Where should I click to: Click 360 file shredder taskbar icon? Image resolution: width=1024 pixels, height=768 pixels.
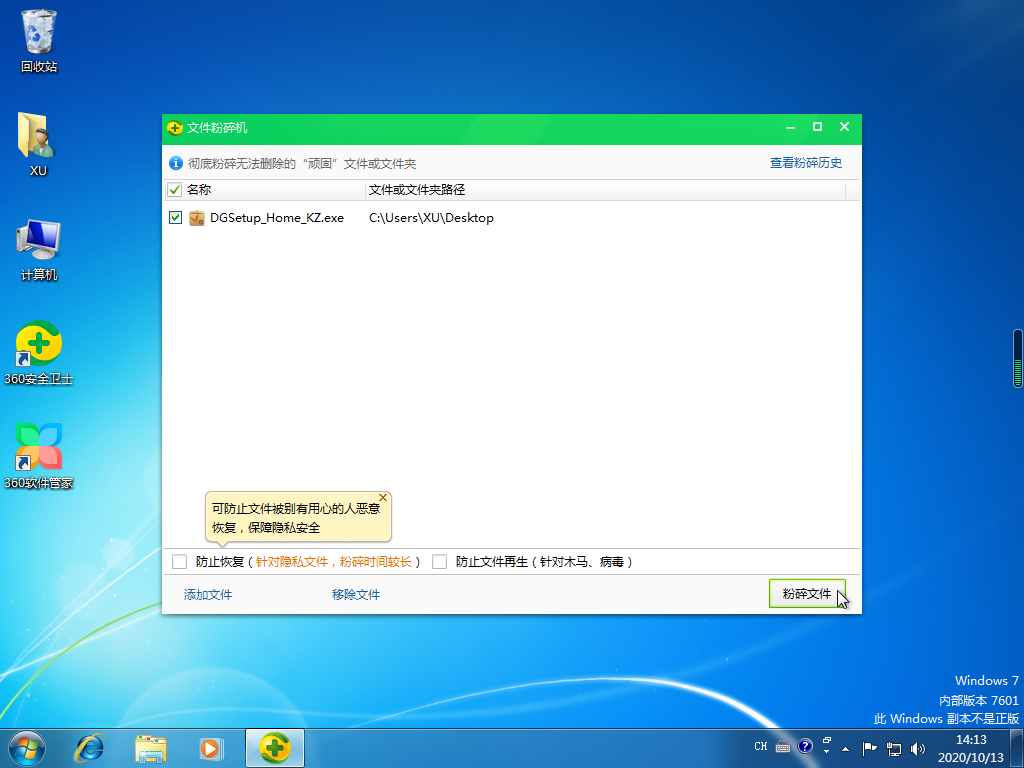tap(275, 747)
